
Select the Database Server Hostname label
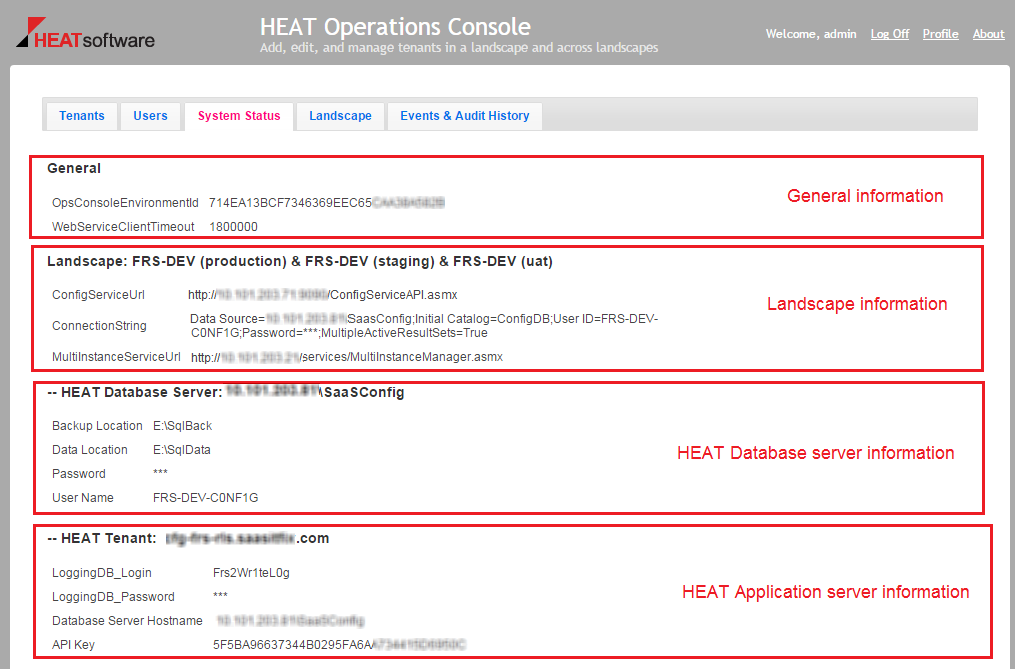[x=127, y=620]
